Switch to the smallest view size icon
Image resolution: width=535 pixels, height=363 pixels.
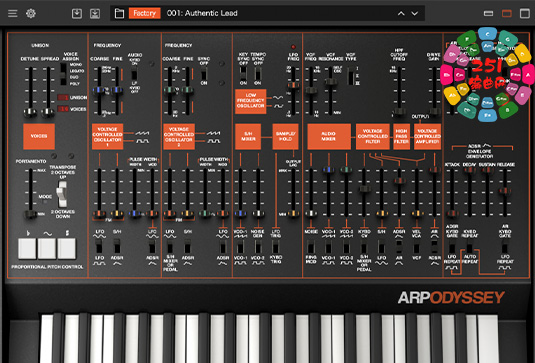coord(488,13)
